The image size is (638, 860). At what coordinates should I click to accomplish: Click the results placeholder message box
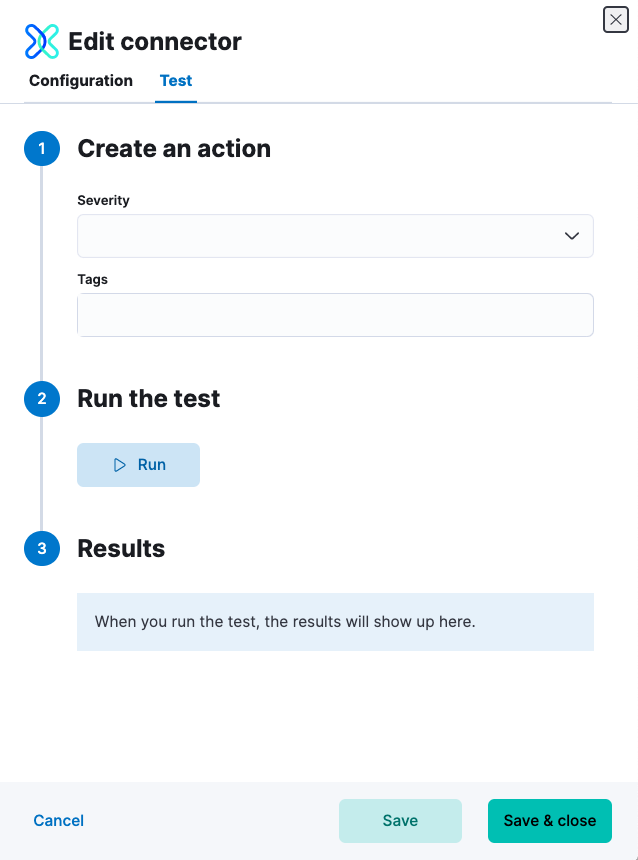(x=335, y=621)
